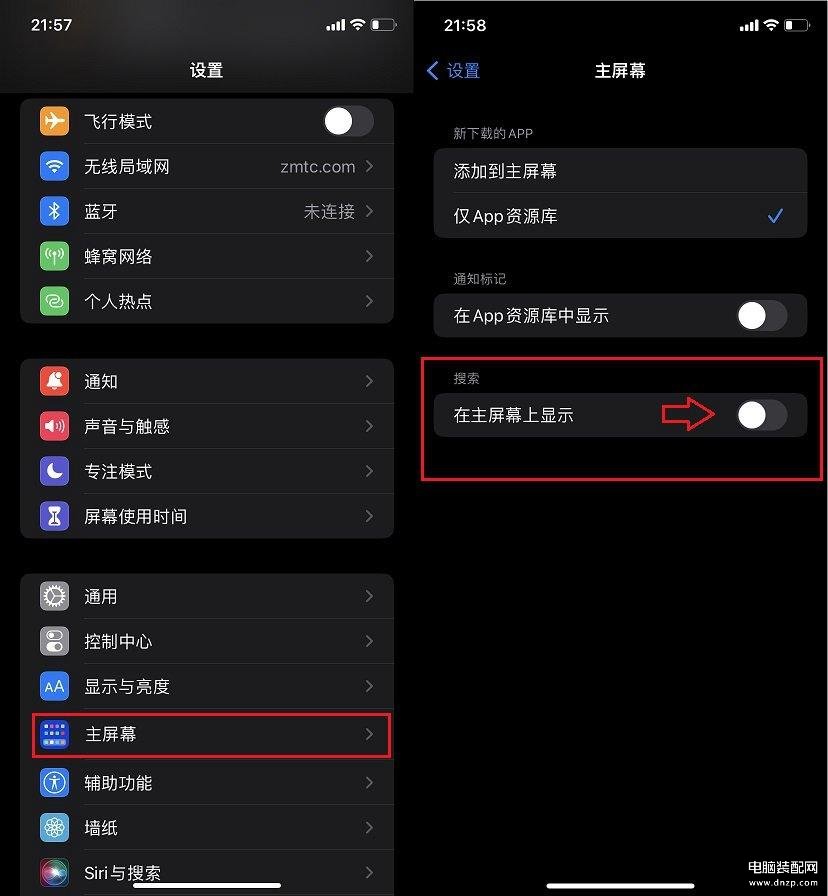The image size is (828, 896).
Task: Tap the 专注模式 moon icon
Action: point(54,471)
